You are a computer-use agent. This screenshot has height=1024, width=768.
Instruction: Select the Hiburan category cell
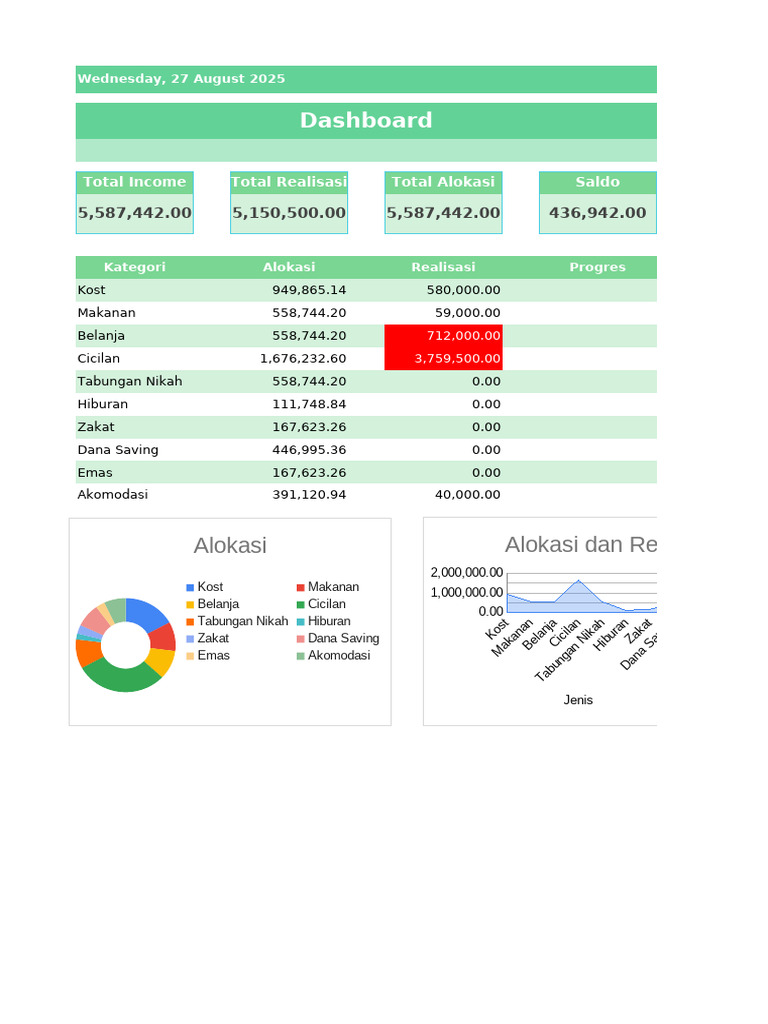(135, 404)
